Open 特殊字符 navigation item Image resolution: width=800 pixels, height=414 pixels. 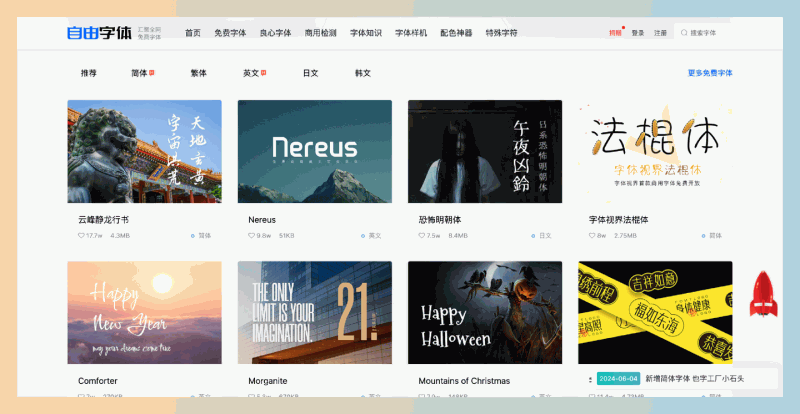tap(502, 33)
